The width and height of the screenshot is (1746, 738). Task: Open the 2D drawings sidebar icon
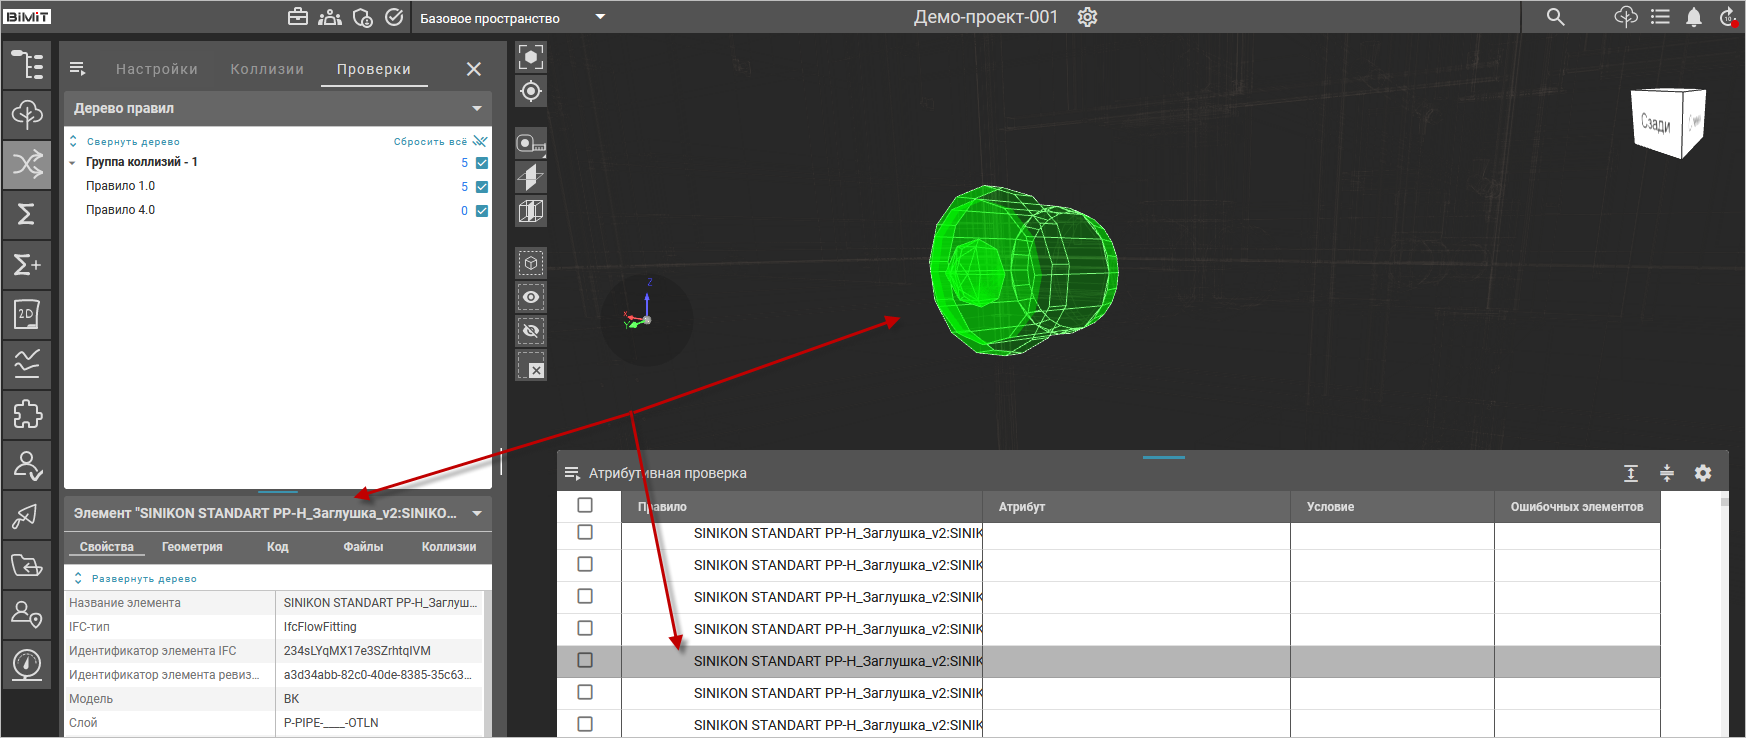[27, 314]
